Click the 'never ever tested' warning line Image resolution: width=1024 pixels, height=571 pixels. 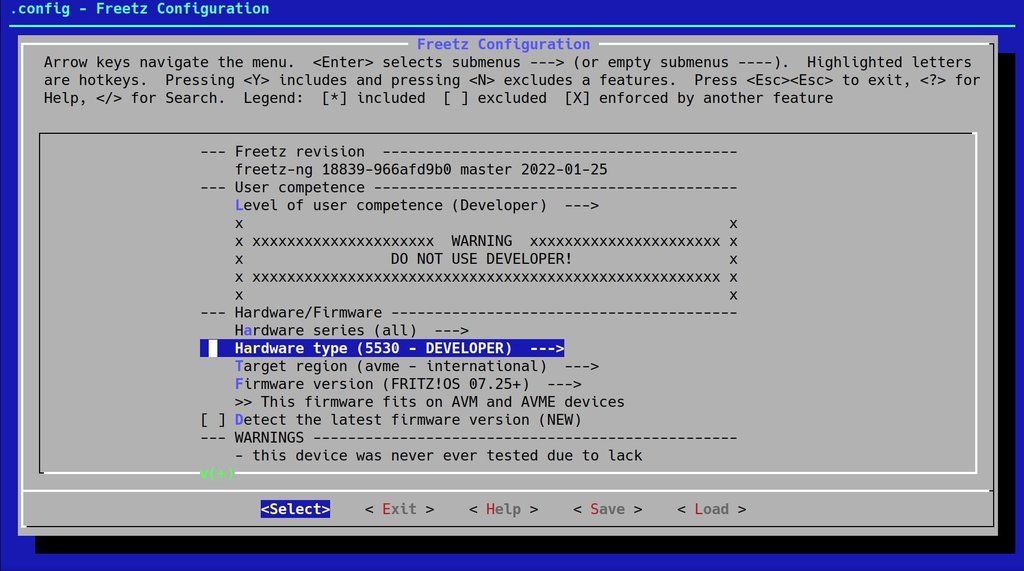click(x=446, y=456)
